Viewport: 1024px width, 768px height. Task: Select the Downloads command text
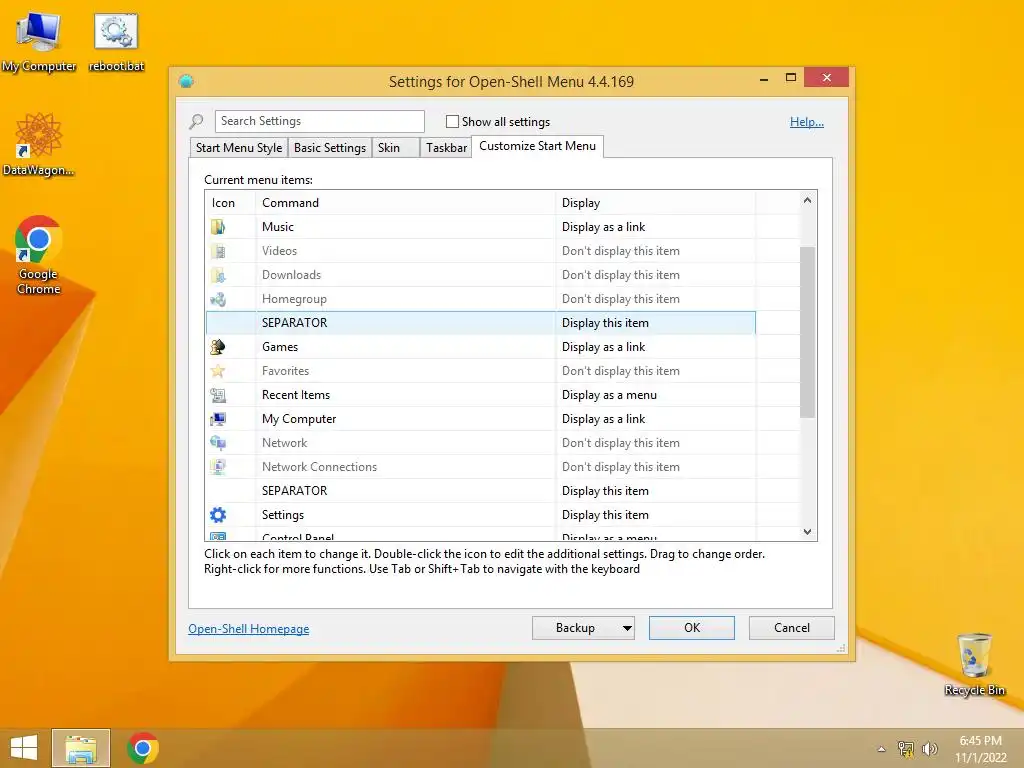(291, 275)
